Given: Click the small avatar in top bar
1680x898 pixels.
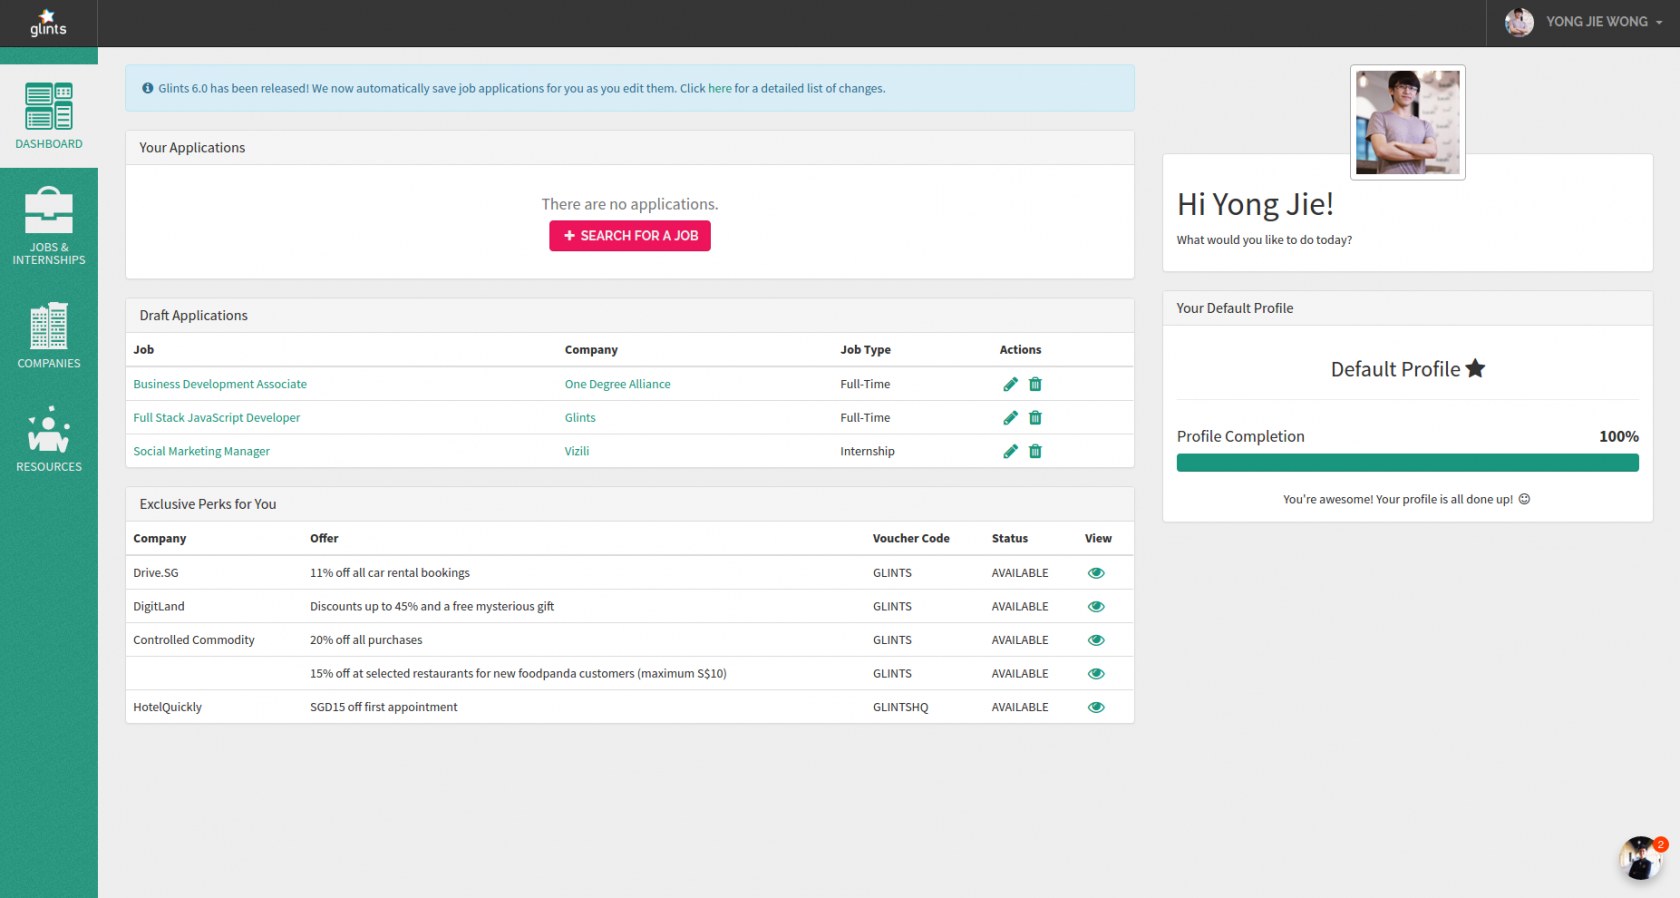Looking at the screenshot, I should coord(1519,22).
